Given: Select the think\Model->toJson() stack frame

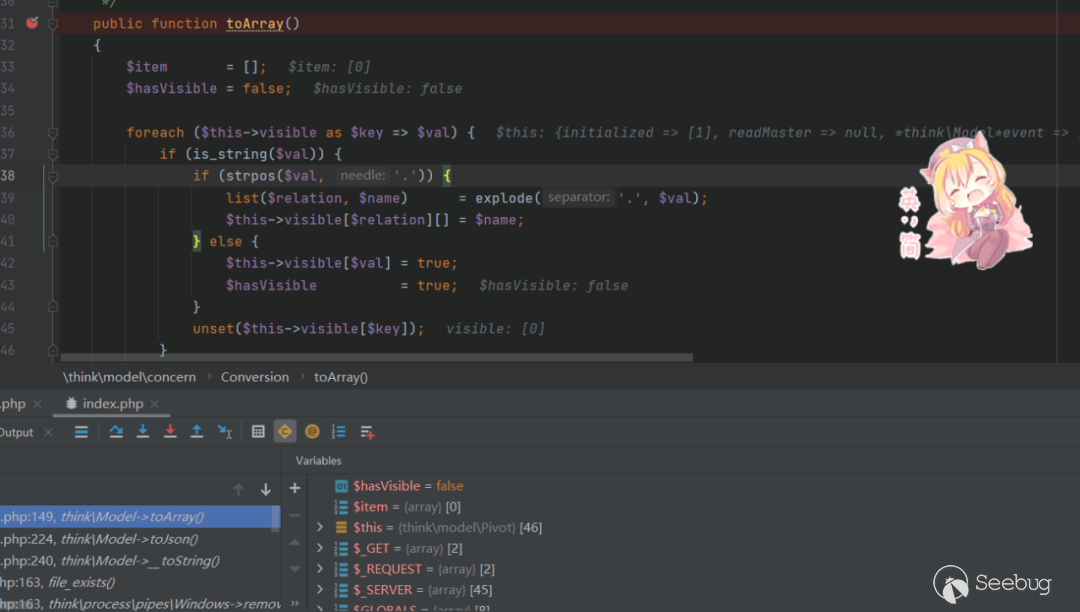Looking at the screenshot, I should [x=130, y=539].
